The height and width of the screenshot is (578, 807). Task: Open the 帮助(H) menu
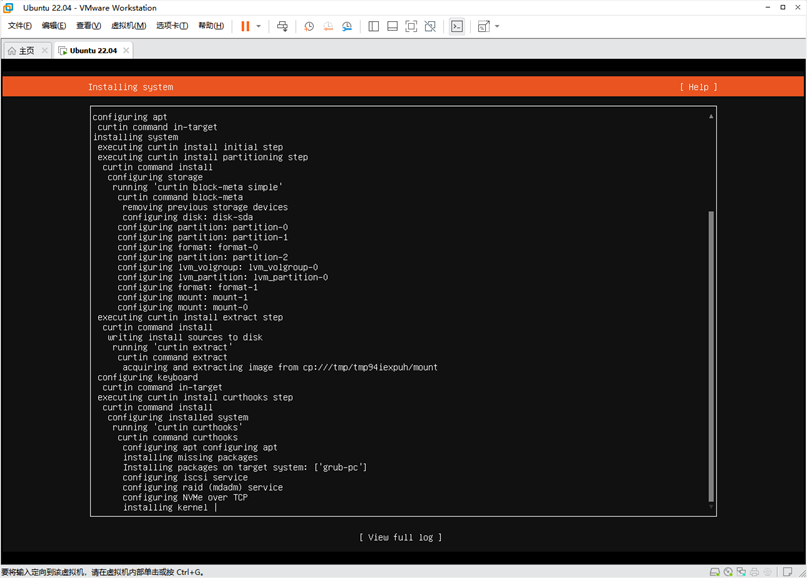point(211,26)
